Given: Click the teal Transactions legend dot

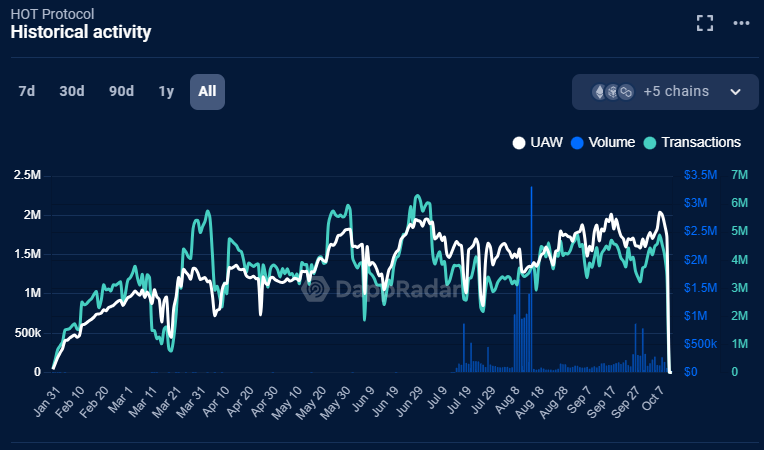Looking at the screenshot, I should (650, 142).
